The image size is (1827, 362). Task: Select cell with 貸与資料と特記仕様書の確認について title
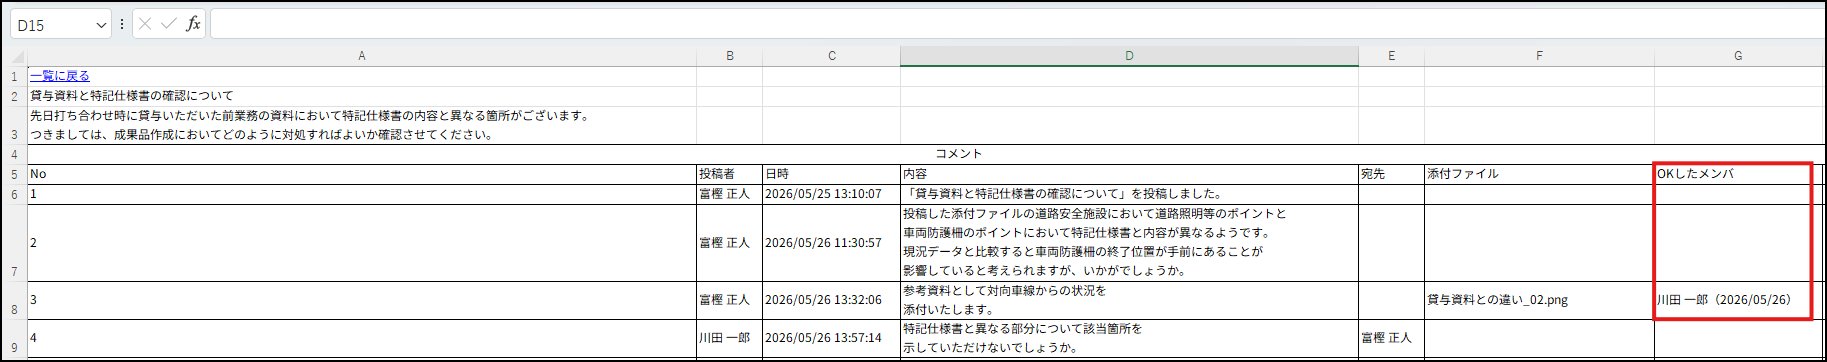click(x=362, y=96)
